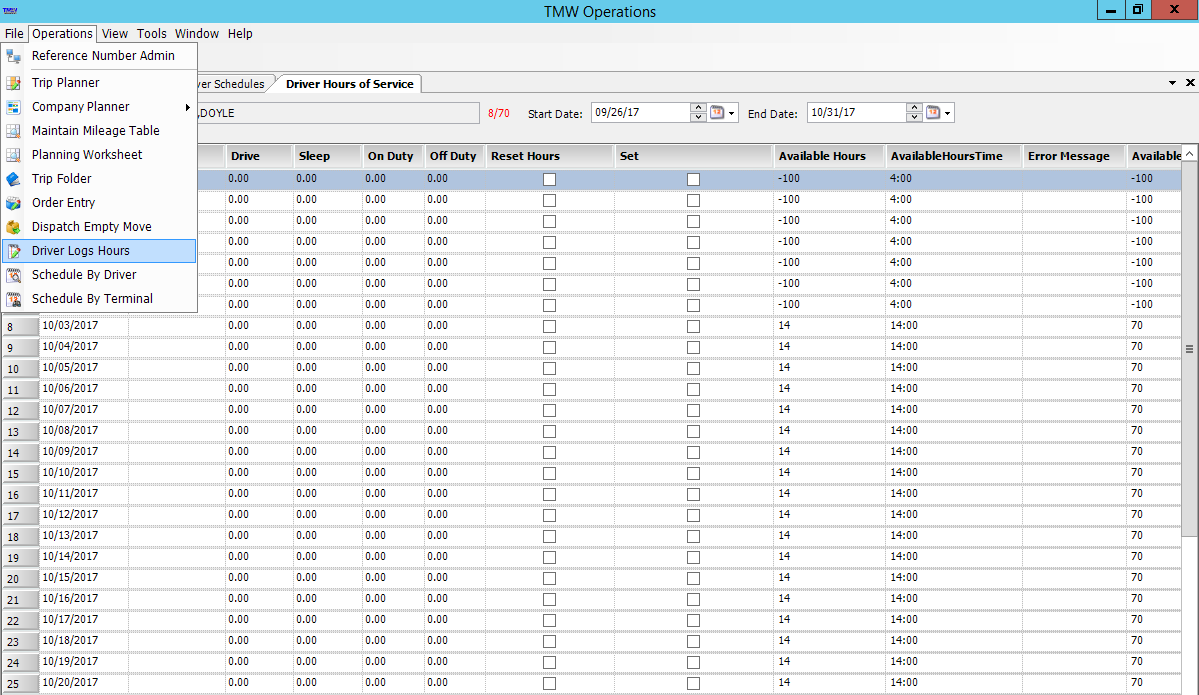Image resolution: width=1199 pixels, height=695 pixels.
Task: Sort by the Sleep column header
Action: 327,156
